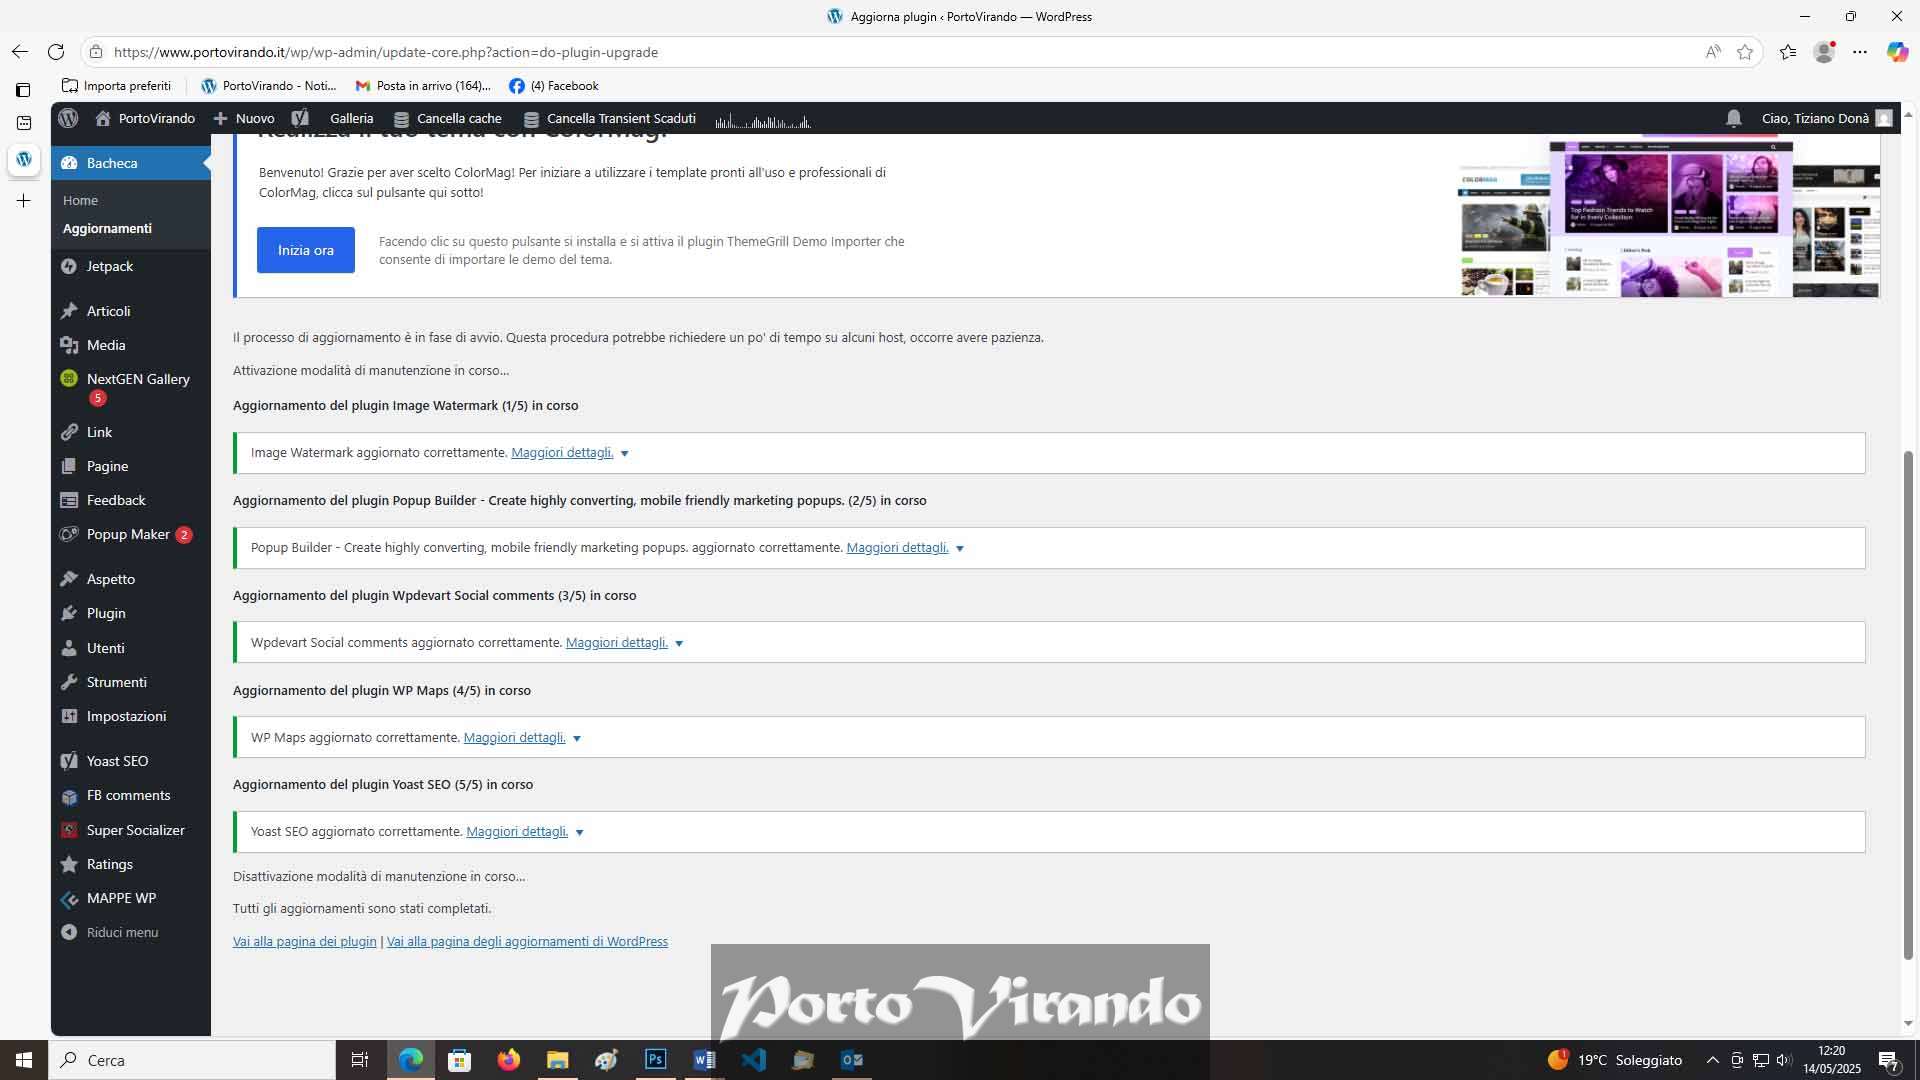Open Importa preferiti bookmark
This screenshot has height=1080, width=1920.
click(x=117, y=86)
